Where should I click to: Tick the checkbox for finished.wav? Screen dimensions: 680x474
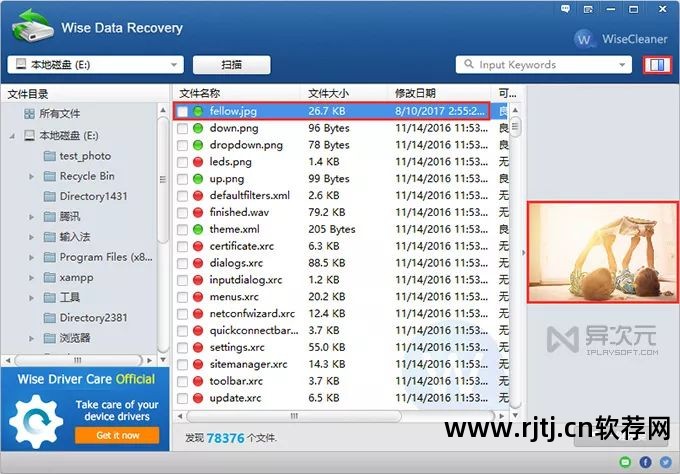point(182,213)
